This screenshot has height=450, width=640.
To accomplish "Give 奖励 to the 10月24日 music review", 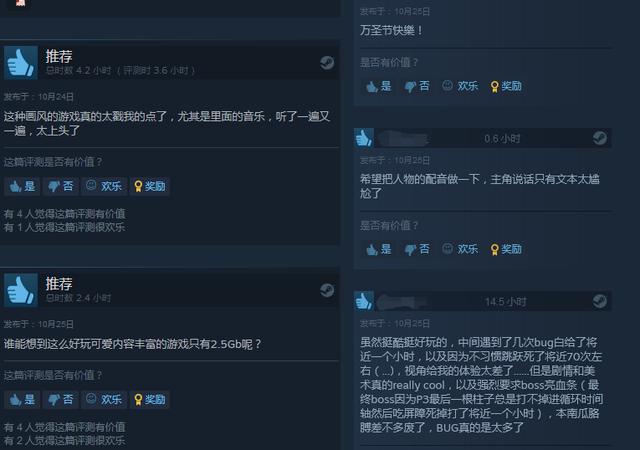I will (x=150, y=187).
